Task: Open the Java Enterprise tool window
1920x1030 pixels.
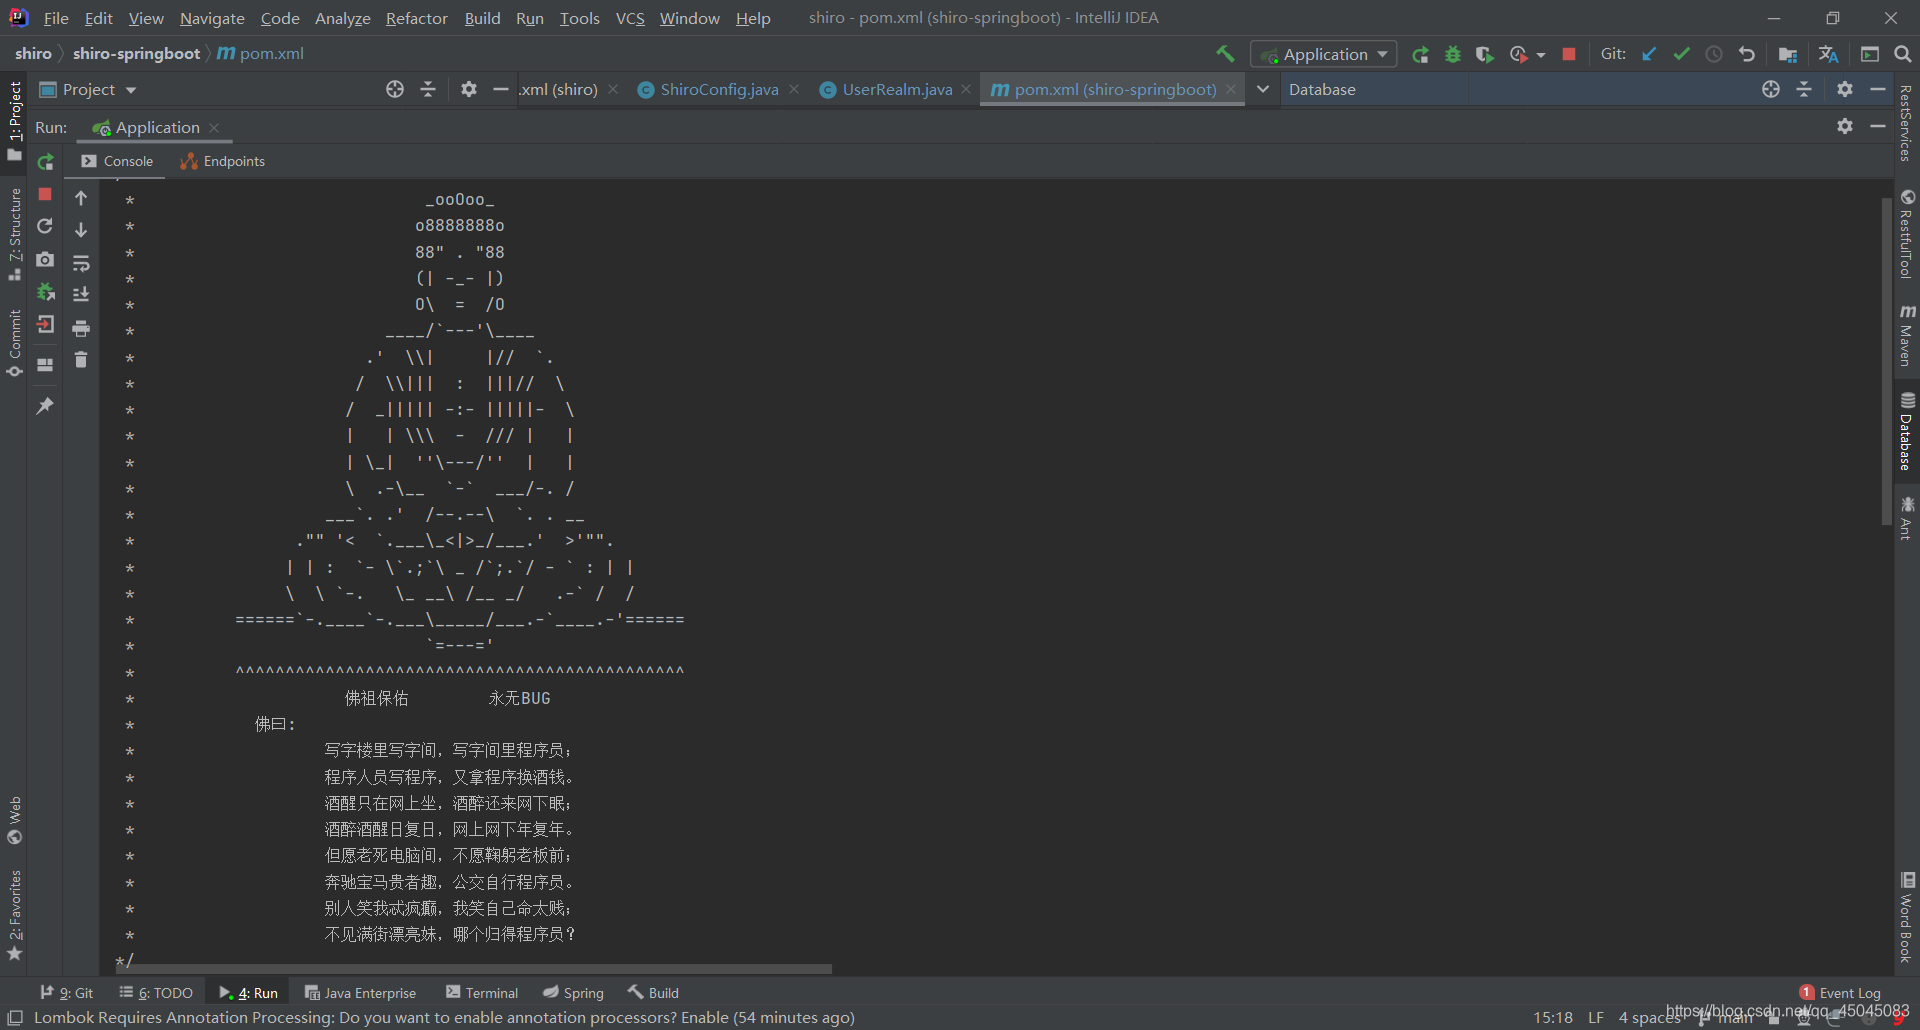Action: 360,993
